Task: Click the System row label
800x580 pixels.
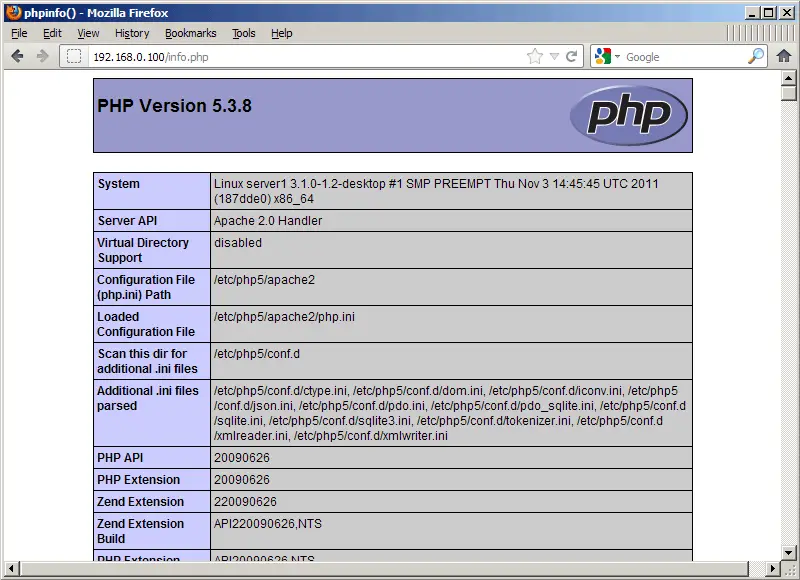Action: click(118, 184)
